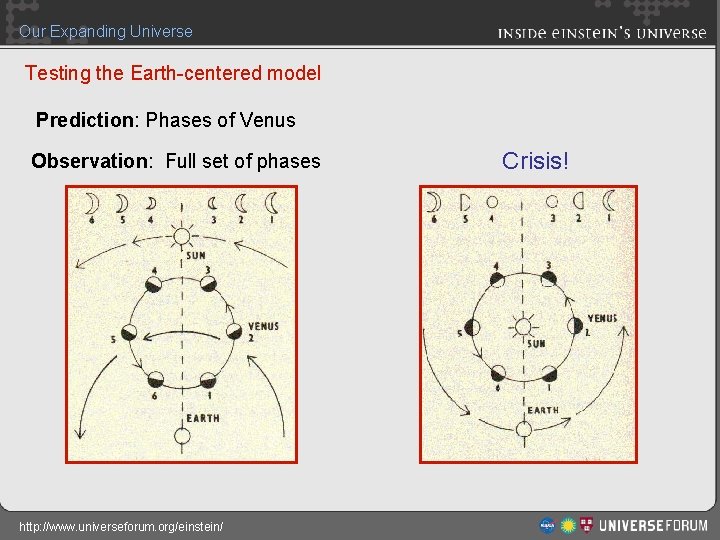Click the EARTH label in right diagram
Viewport: 720px width, 540px height.
[543, 410]
